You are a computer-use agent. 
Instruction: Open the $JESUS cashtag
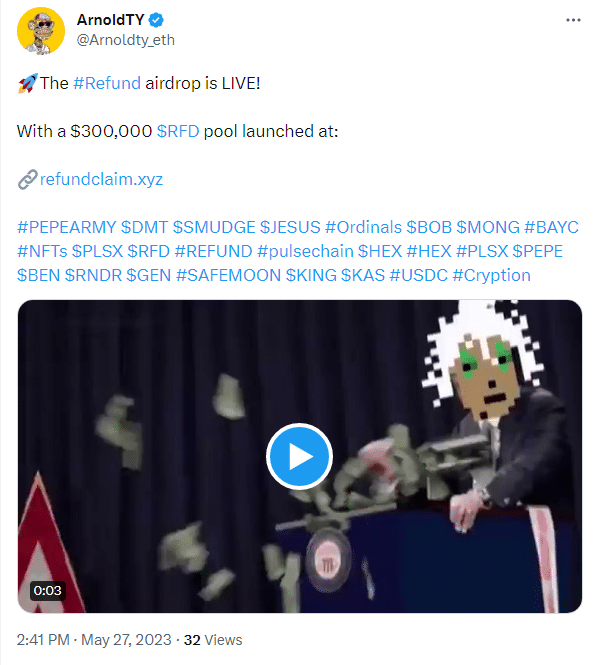coord(290,227)
